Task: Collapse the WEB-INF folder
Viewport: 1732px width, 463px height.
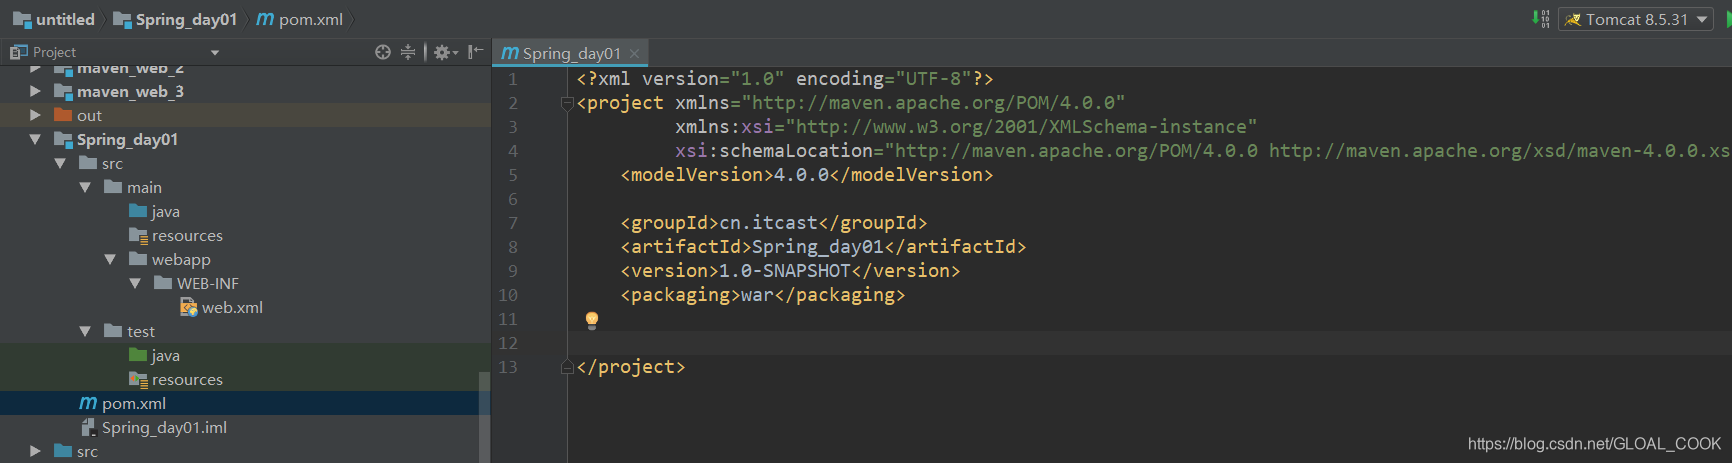Action: pyautogui.click(x=135, y=283)
